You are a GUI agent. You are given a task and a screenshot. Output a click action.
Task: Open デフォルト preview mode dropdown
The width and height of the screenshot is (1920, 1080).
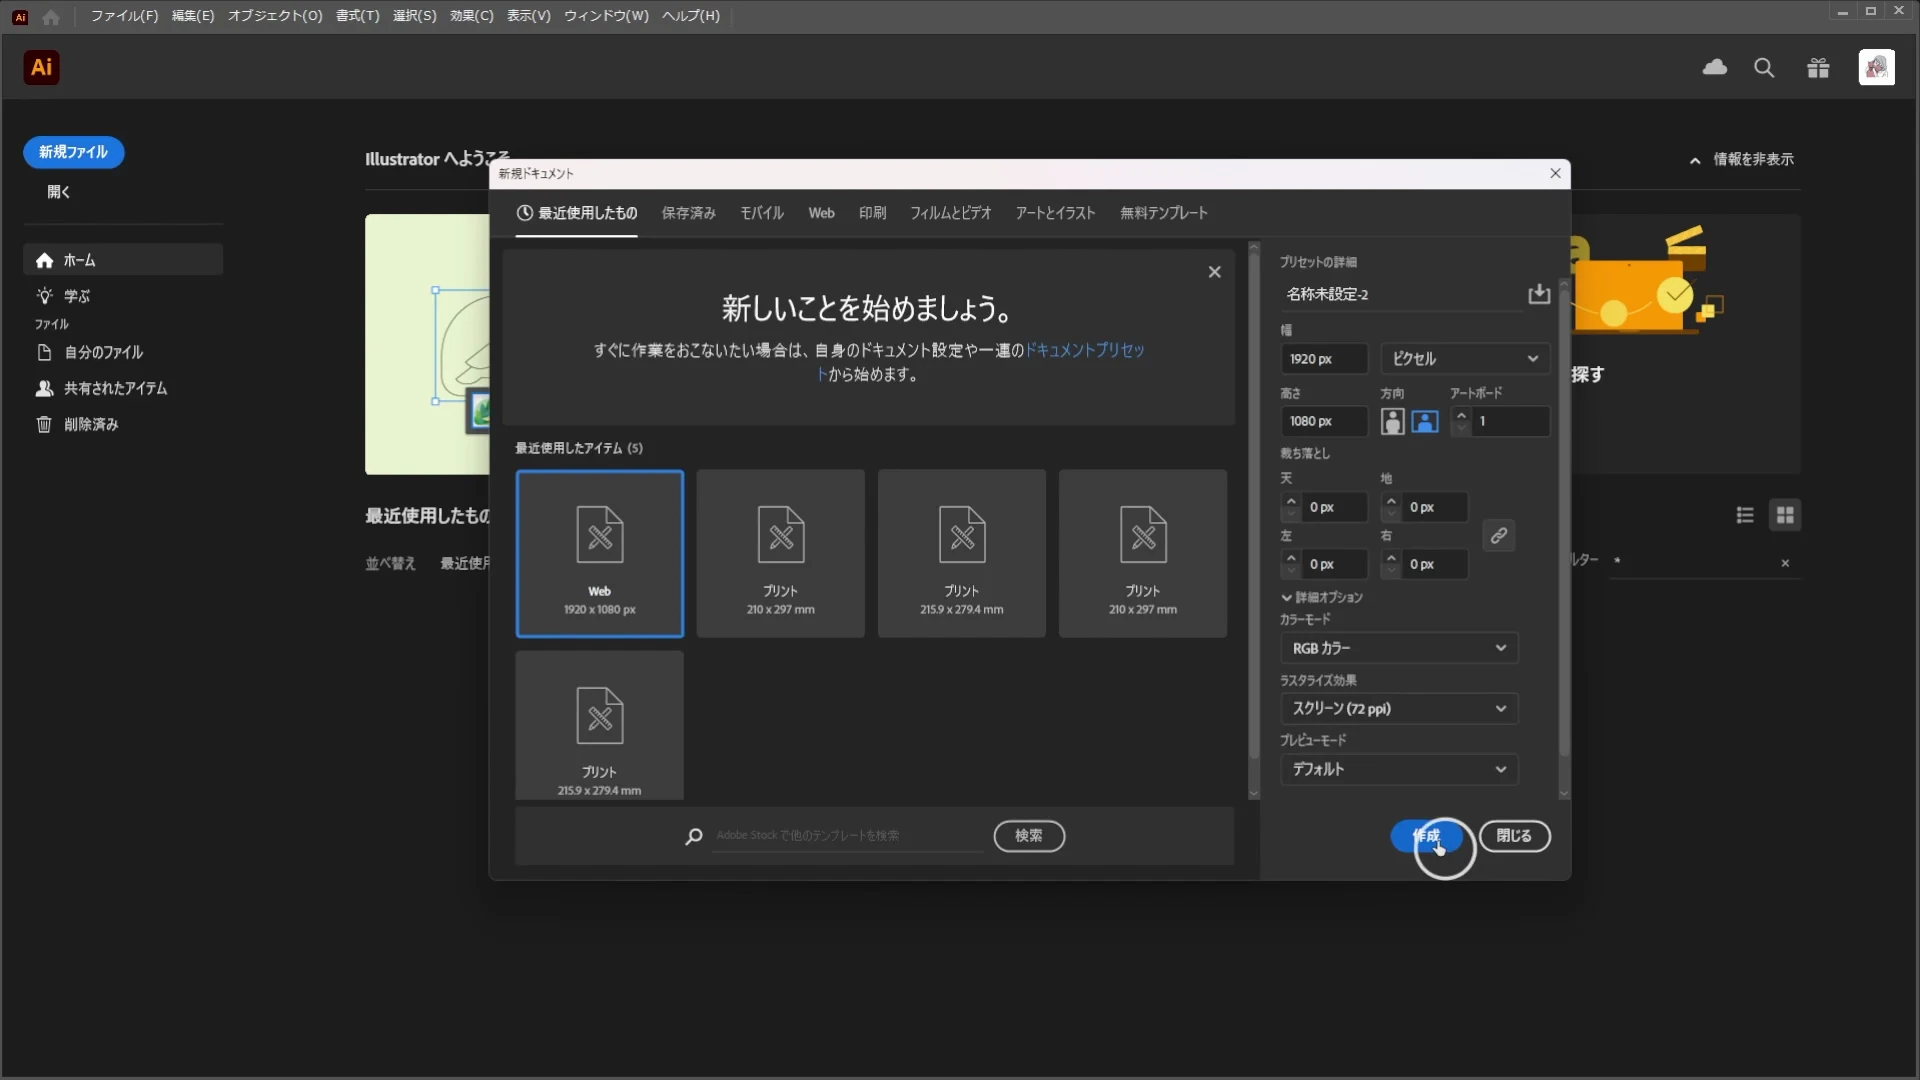(1398, 770)
